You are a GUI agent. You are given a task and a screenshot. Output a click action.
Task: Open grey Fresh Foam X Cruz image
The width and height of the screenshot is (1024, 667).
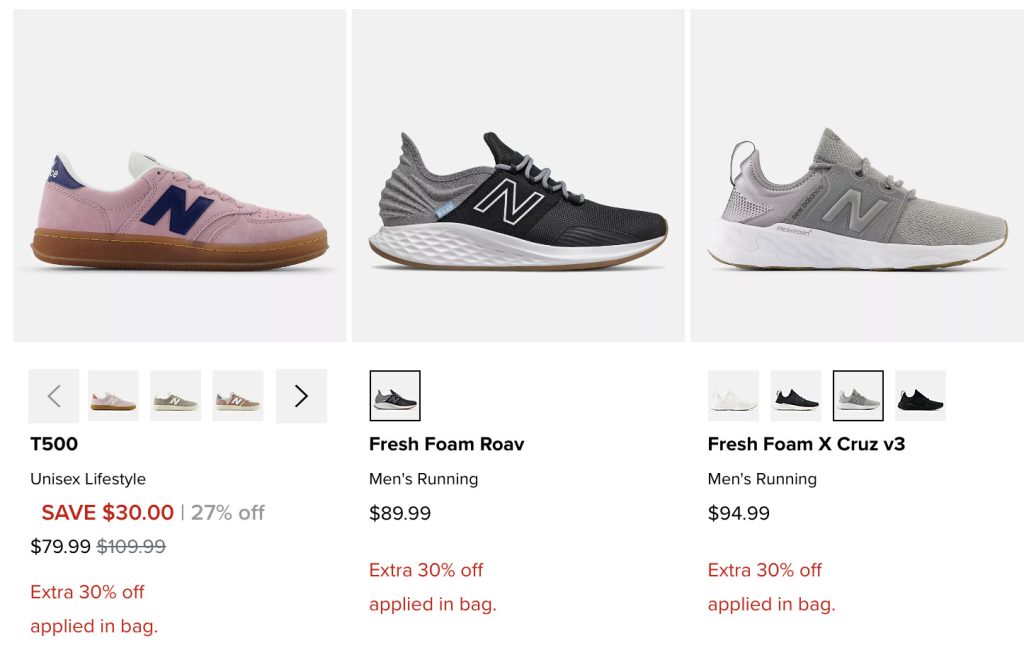857,175
